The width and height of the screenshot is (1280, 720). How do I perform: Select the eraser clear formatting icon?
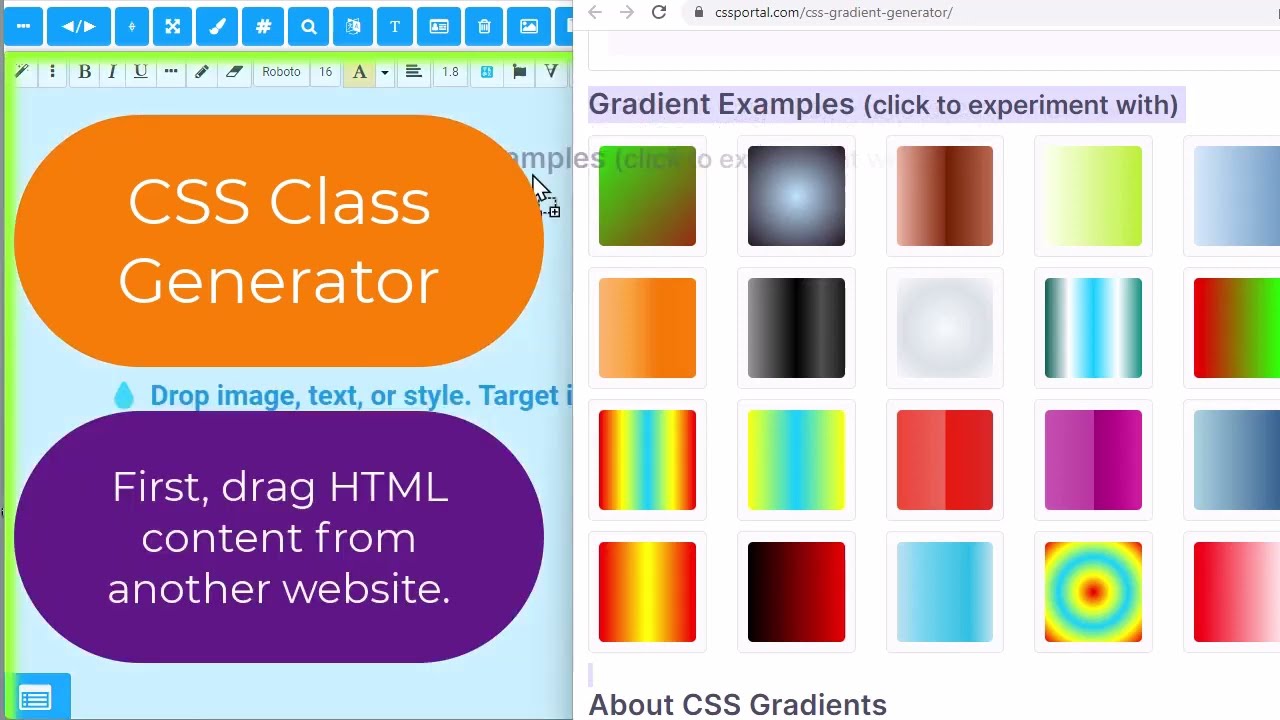pyautogui.click(x=234, y=72)
